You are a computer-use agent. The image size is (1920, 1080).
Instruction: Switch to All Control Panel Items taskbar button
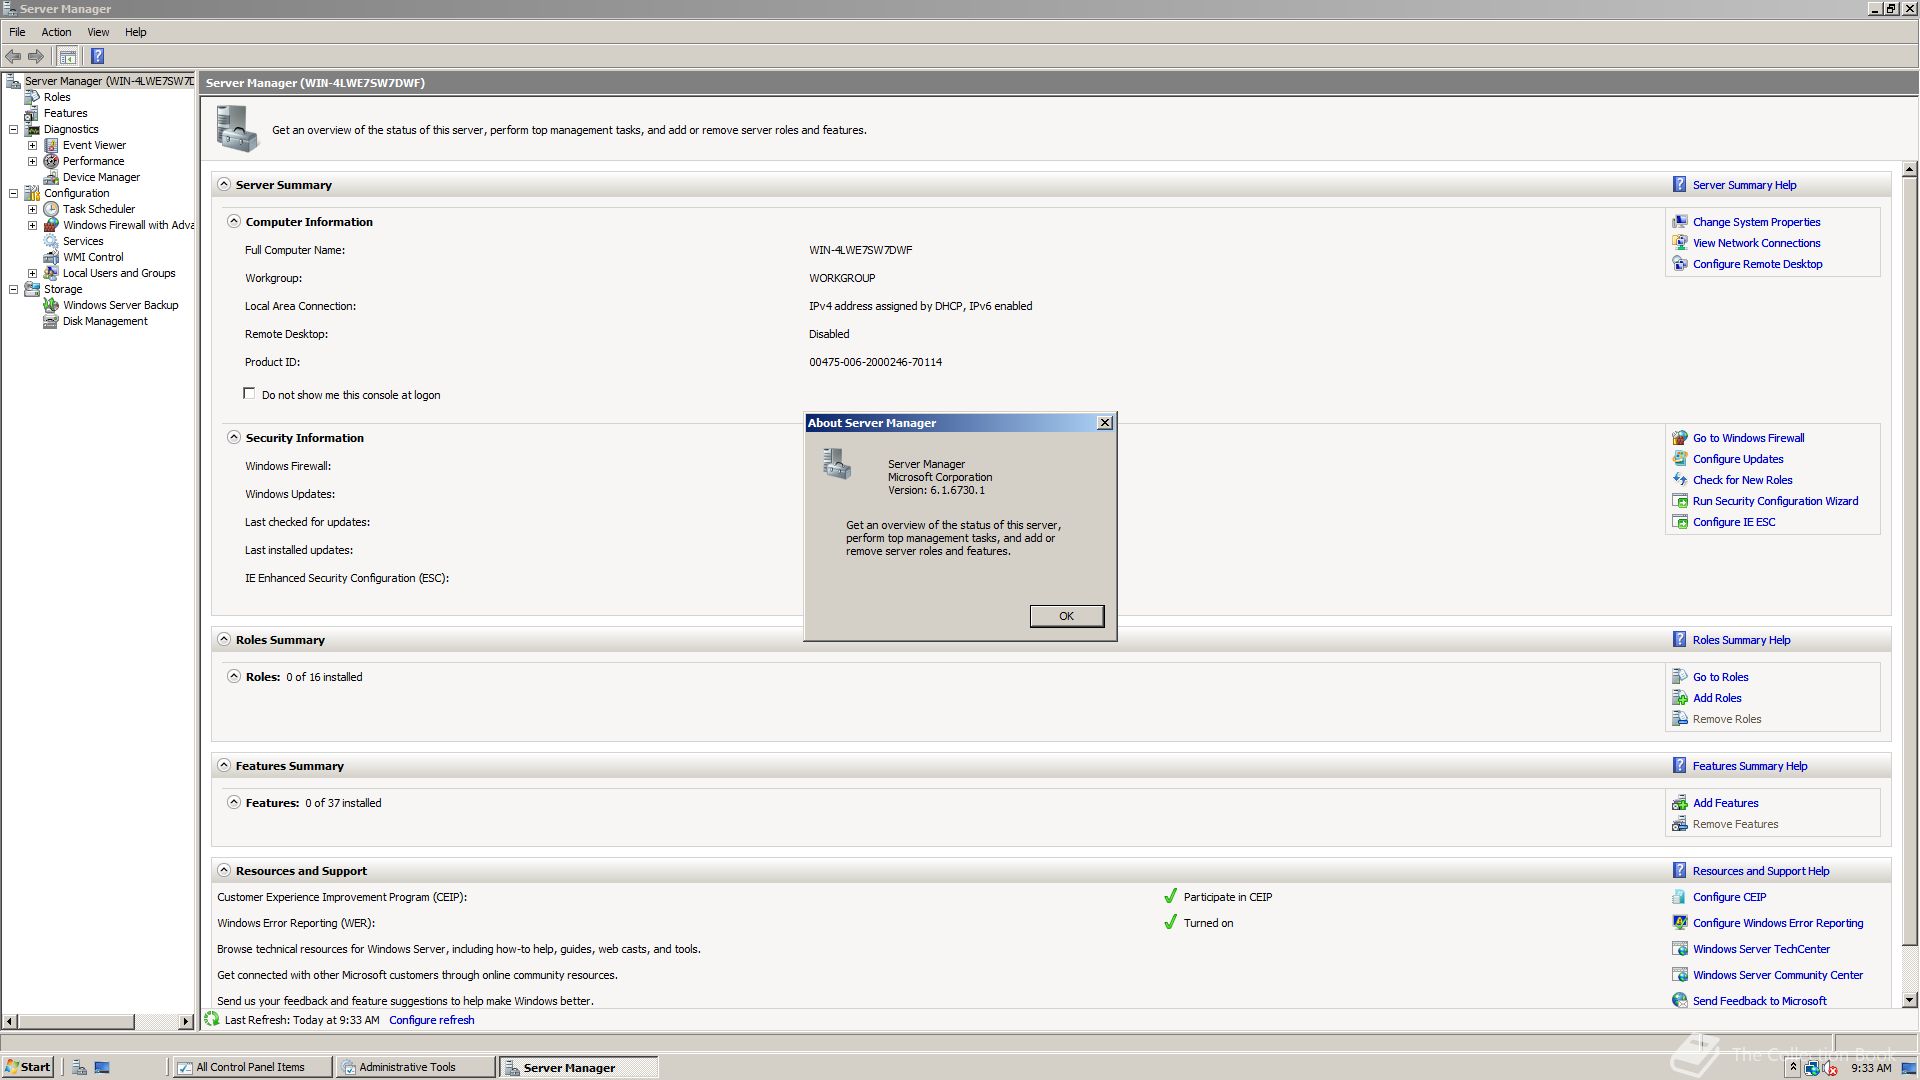point(252,1067)
